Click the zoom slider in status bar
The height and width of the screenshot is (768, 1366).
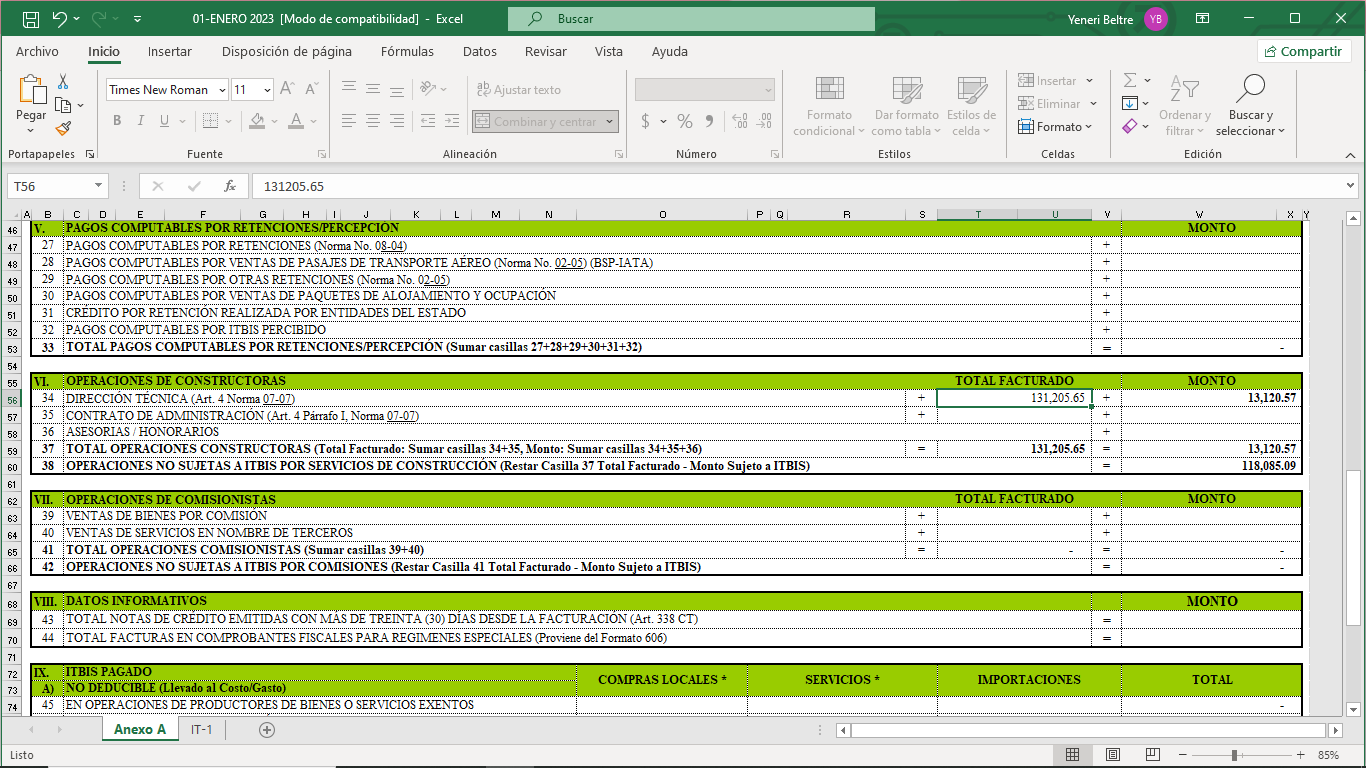pyautogui.click(x=1235, y=755)
